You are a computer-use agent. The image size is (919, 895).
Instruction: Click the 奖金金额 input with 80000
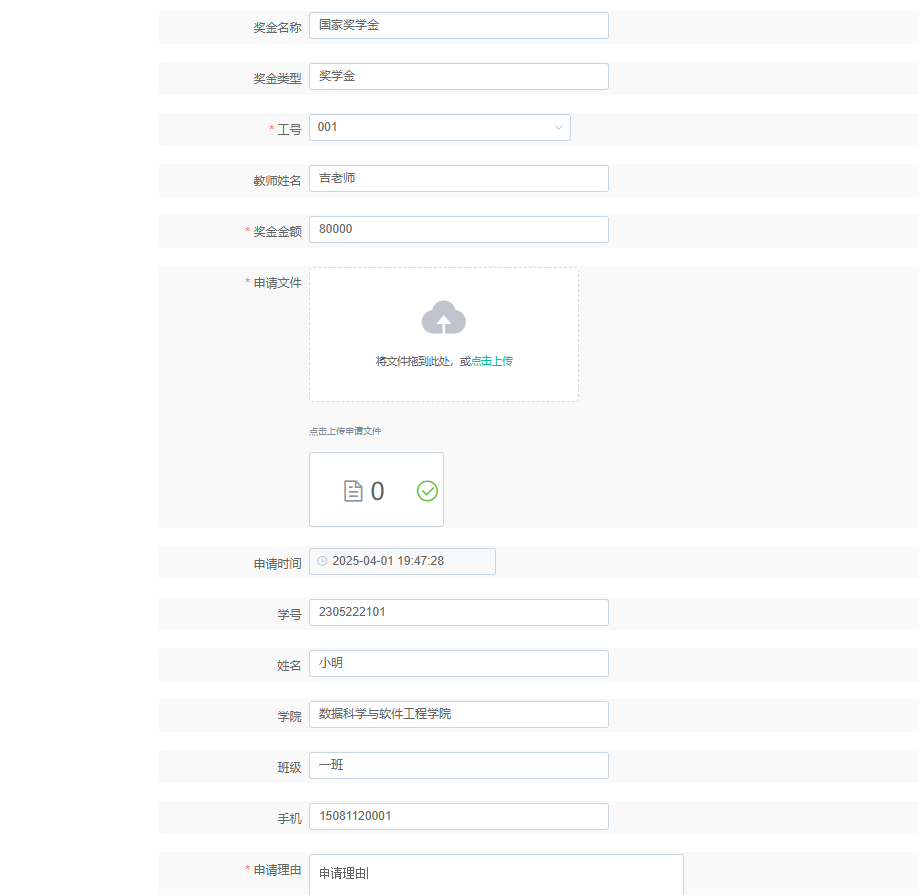[459, 230]
